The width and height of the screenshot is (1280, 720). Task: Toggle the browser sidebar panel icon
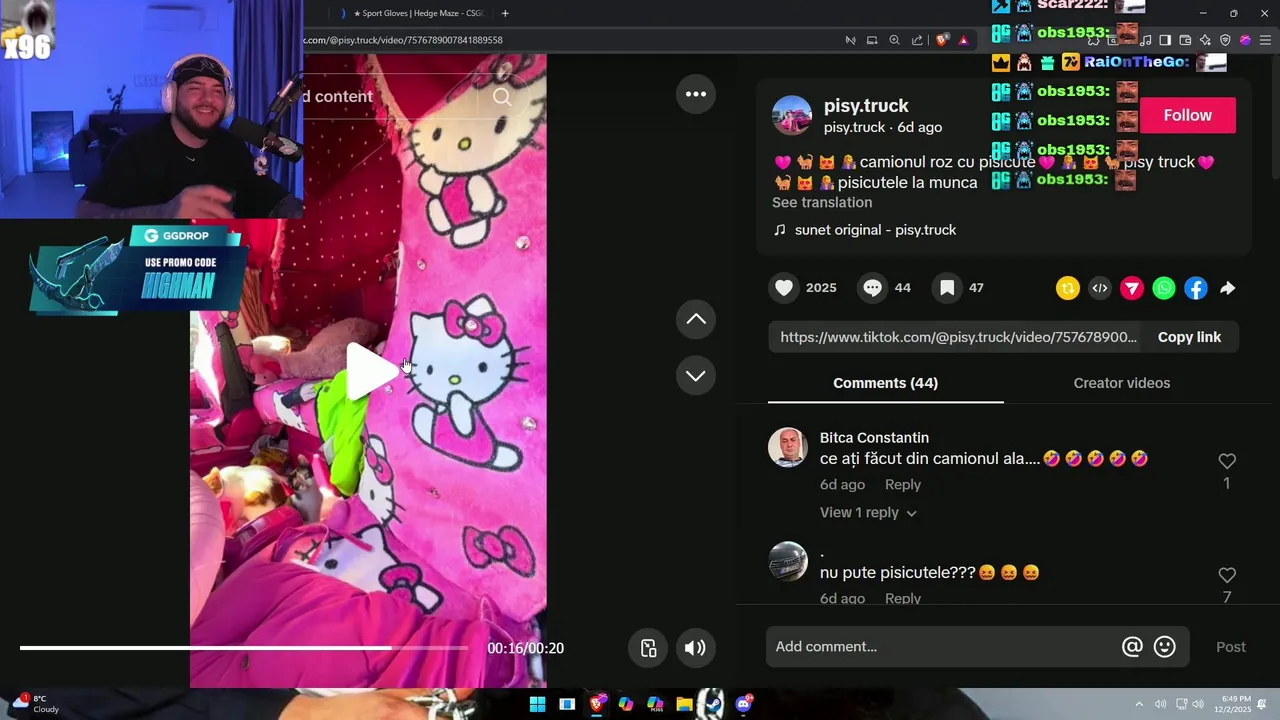pos(1165,40)
